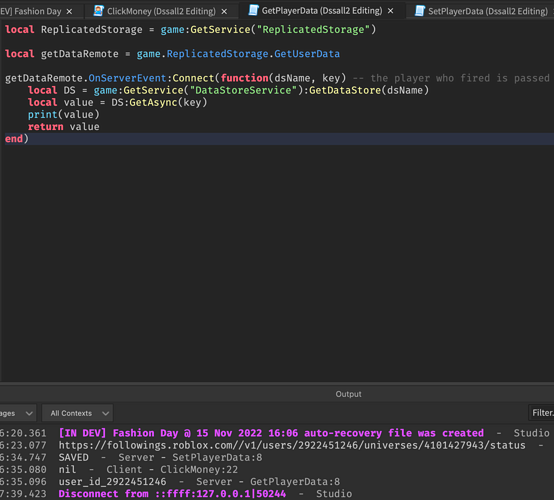Open the messages filter dropdown
The image size is (554, 500).
[17, 413]
